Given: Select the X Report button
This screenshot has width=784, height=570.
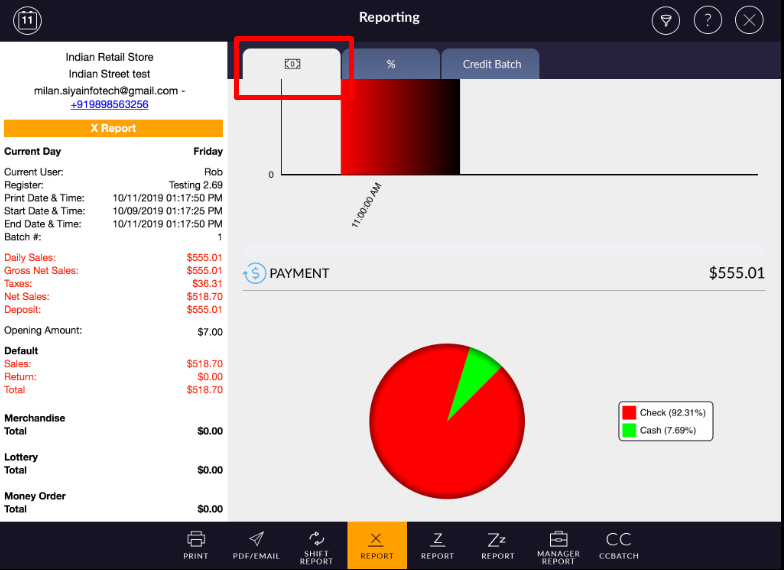Looking at the screenshot, I should pyautogui.click(x=377, y=545).
